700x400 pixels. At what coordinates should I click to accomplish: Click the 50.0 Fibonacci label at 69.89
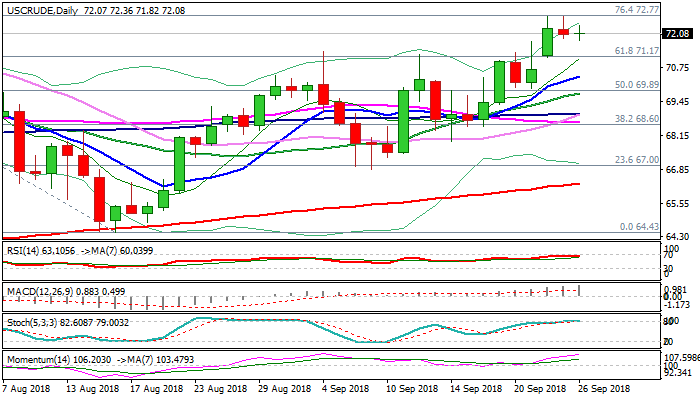[635, 85]
